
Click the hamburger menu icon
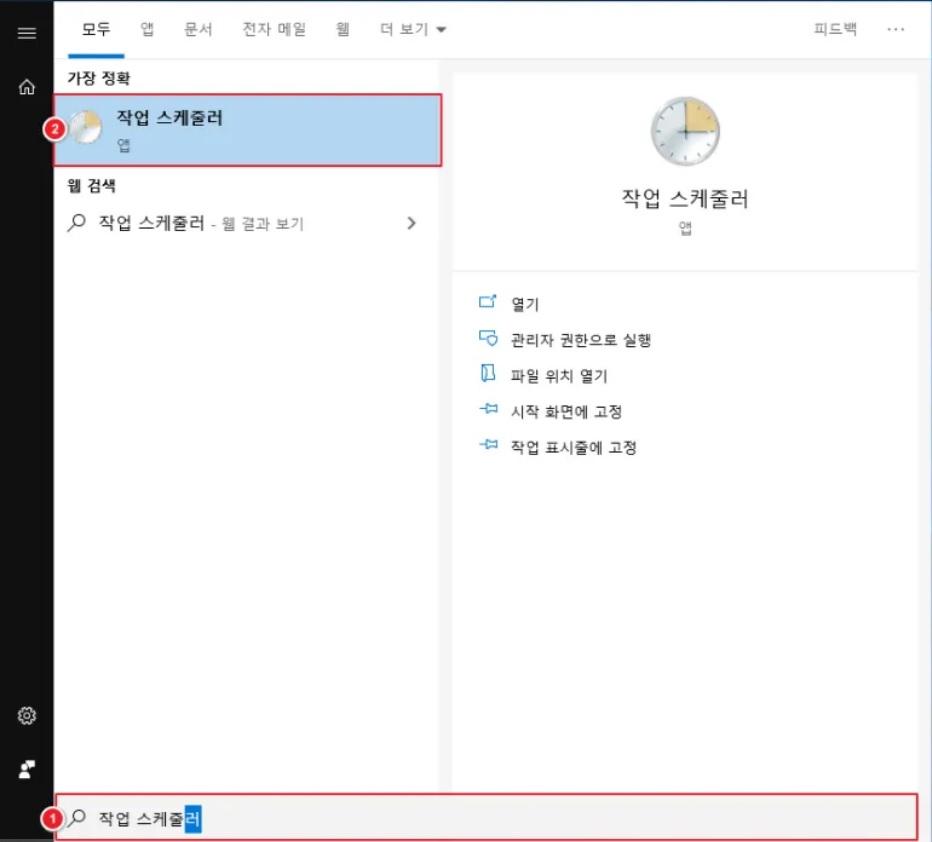26,31
